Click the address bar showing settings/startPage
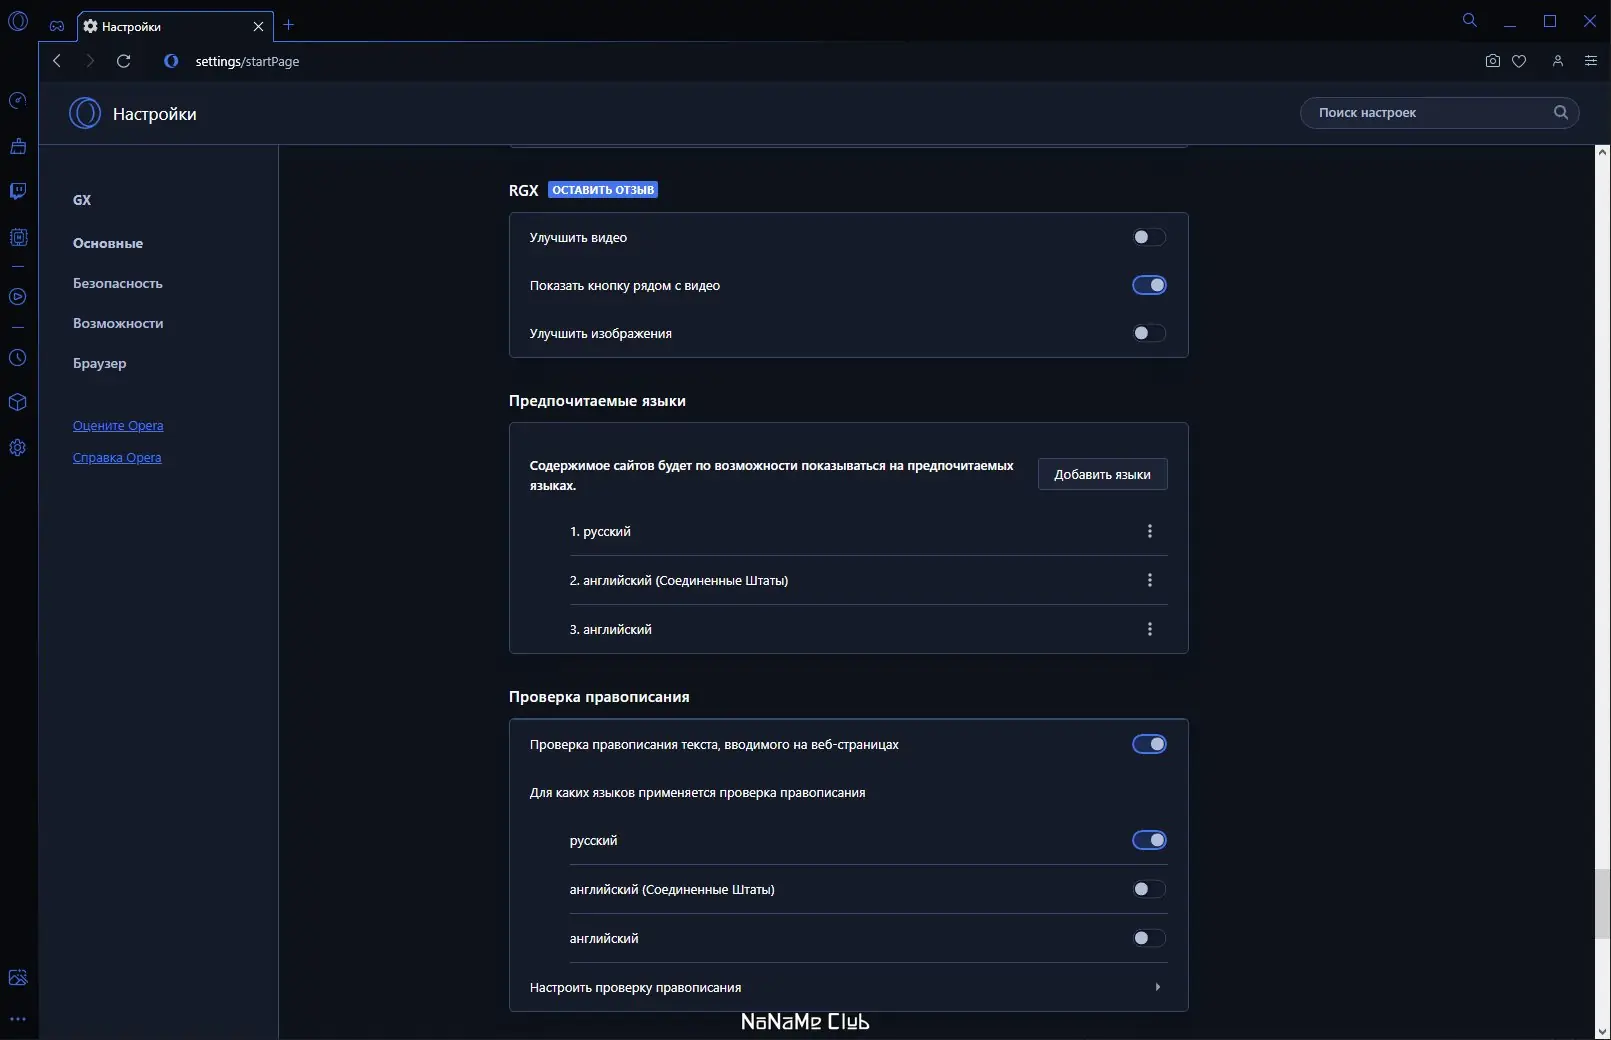The width and height of the screenshot is (1611, 1040). [x=247, y=61]
